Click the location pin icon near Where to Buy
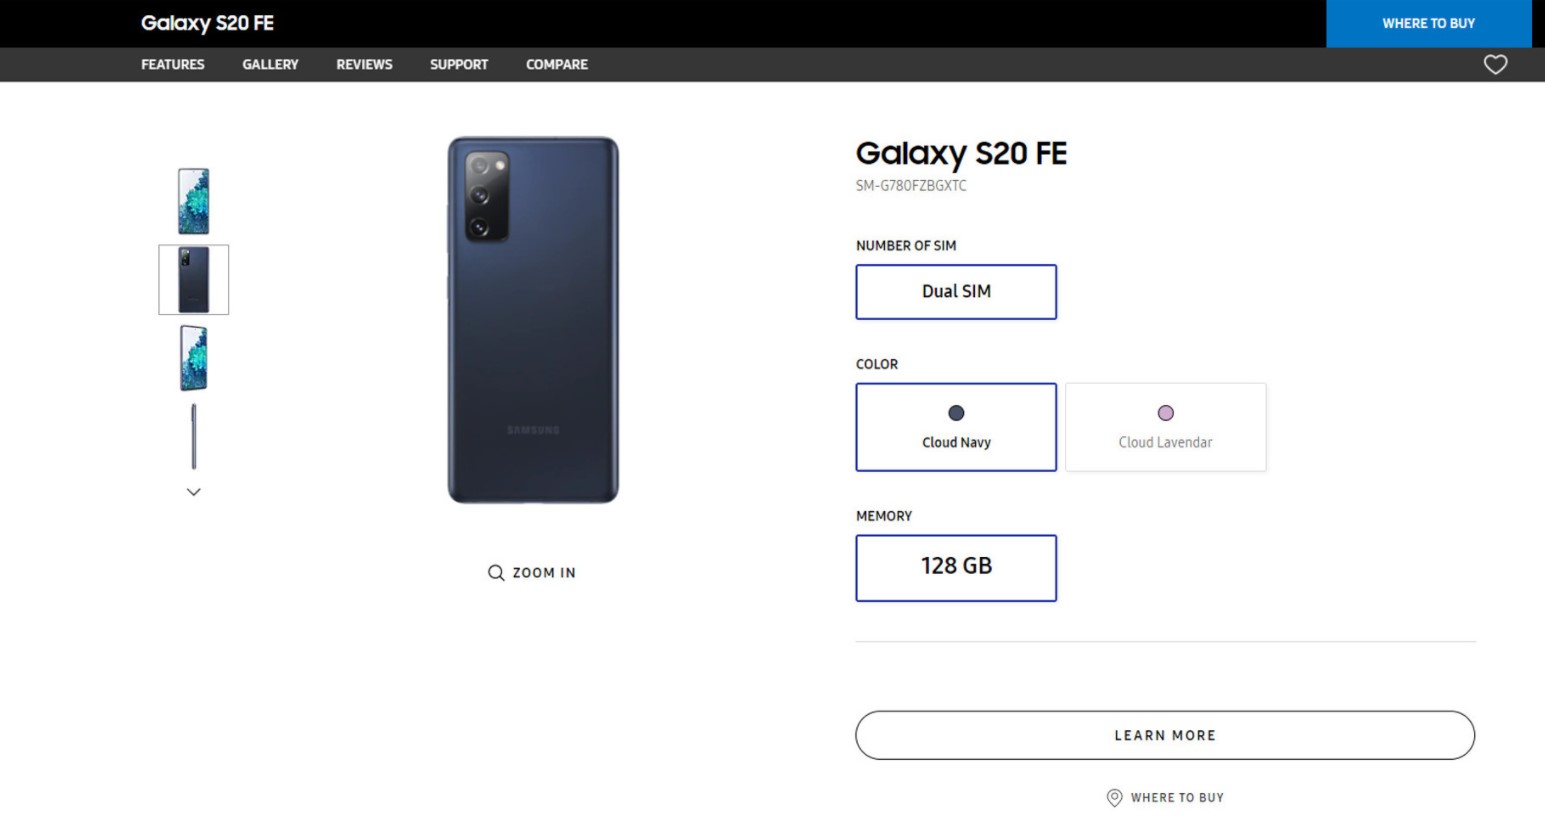 click(1114, 797)
